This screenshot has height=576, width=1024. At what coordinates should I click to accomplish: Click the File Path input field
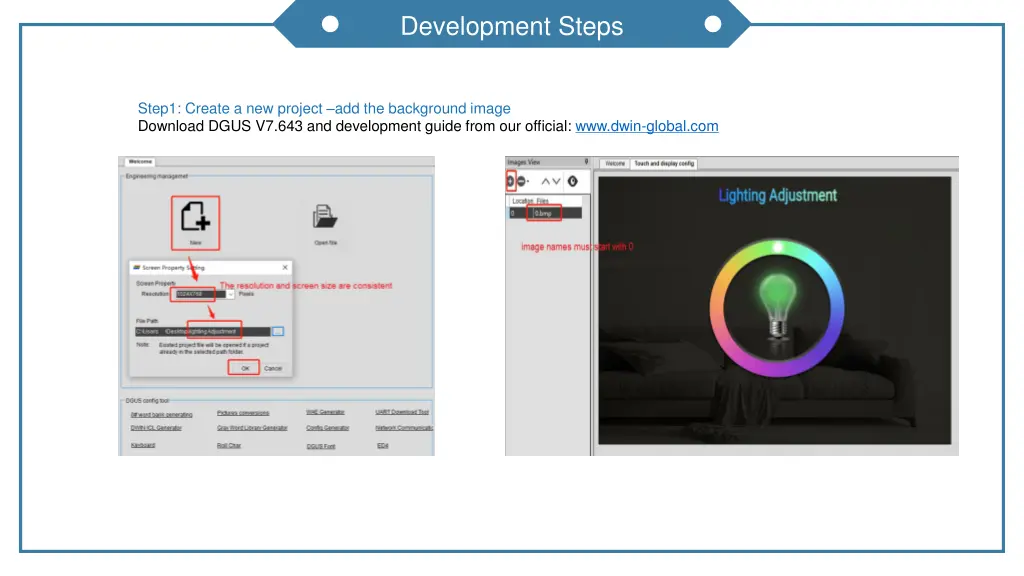click(203, 330)
